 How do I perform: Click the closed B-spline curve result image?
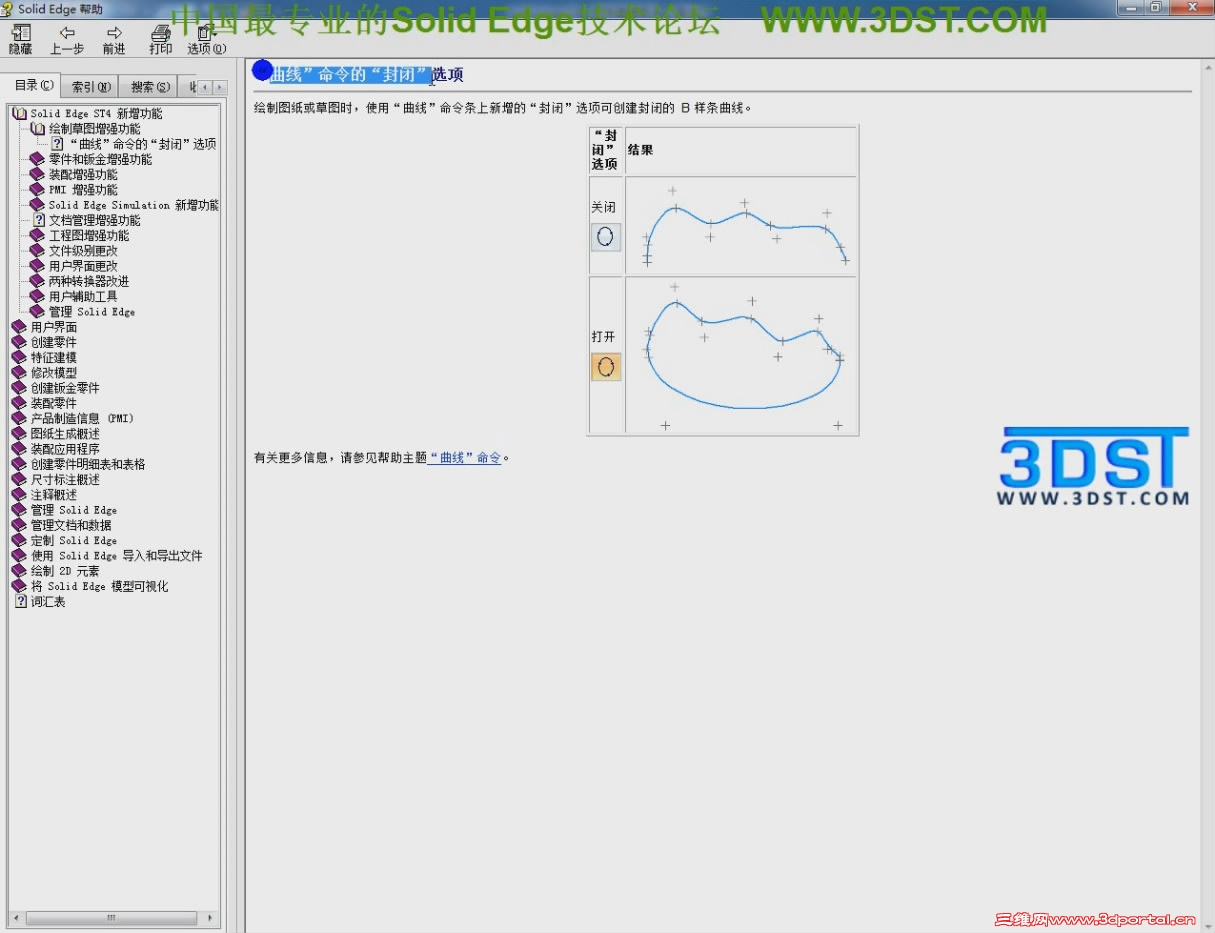coord(742,356)
